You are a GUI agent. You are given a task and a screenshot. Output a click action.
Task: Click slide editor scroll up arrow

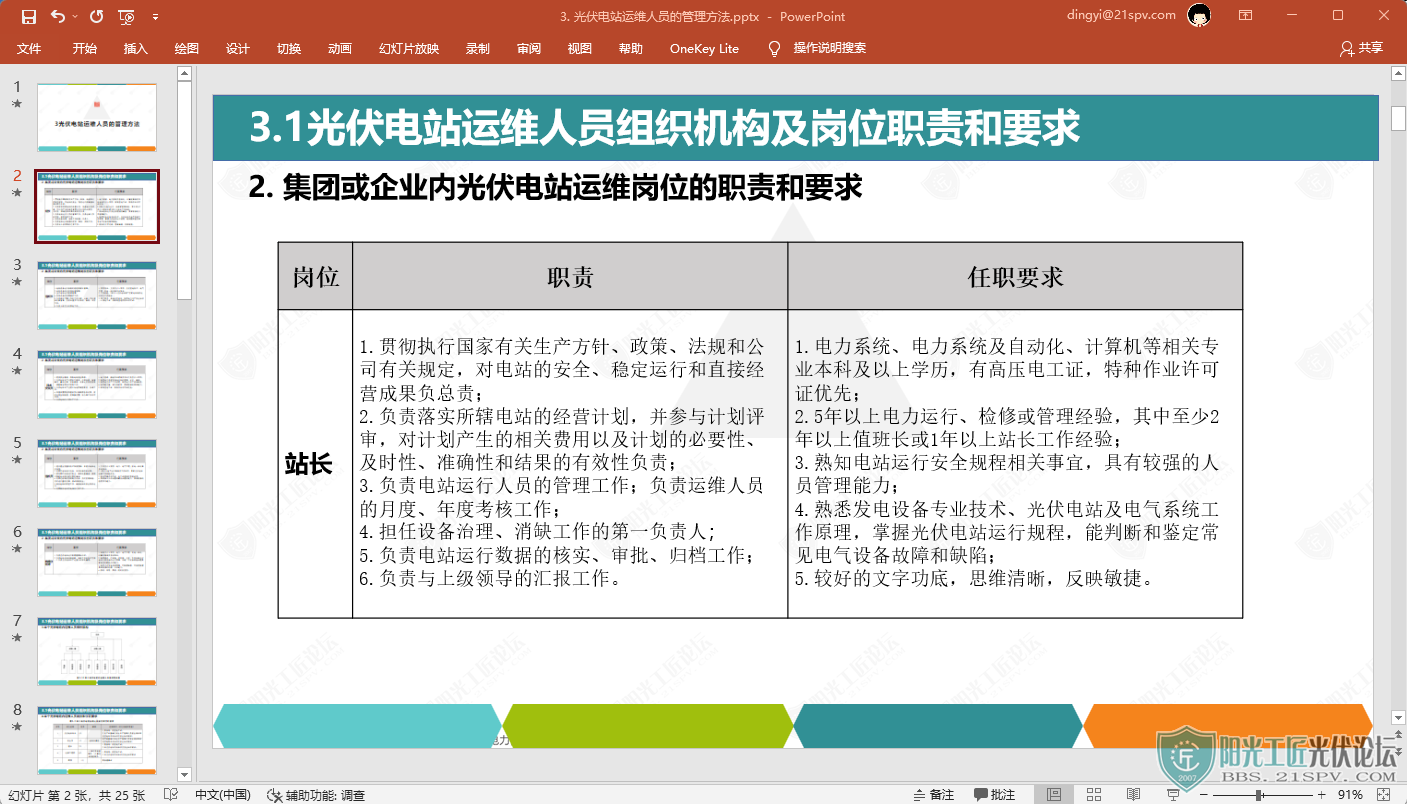click(1398, 74)
